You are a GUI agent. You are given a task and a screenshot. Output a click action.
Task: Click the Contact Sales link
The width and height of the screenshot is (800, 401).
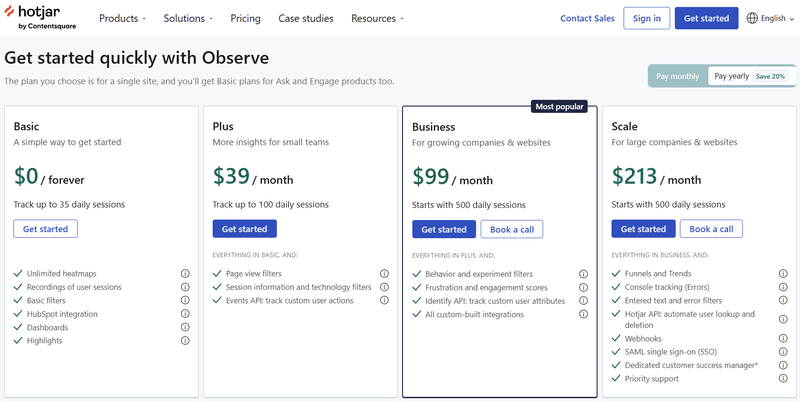point(587,18)
